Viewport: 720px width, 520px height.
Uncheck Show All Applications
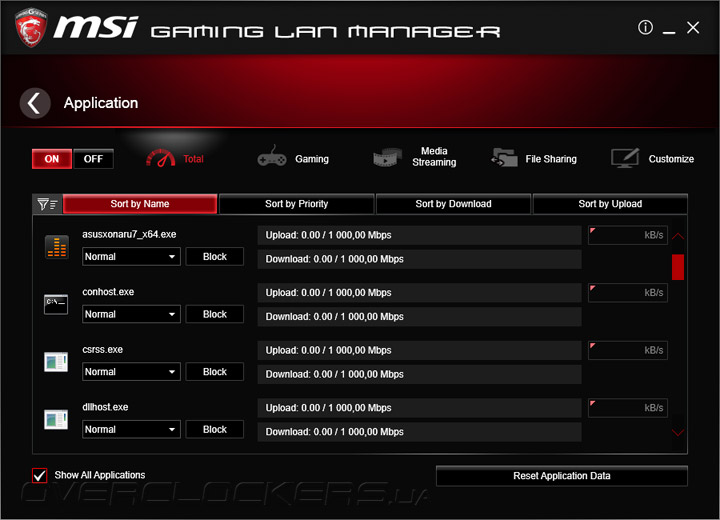[x=39, y=475]
